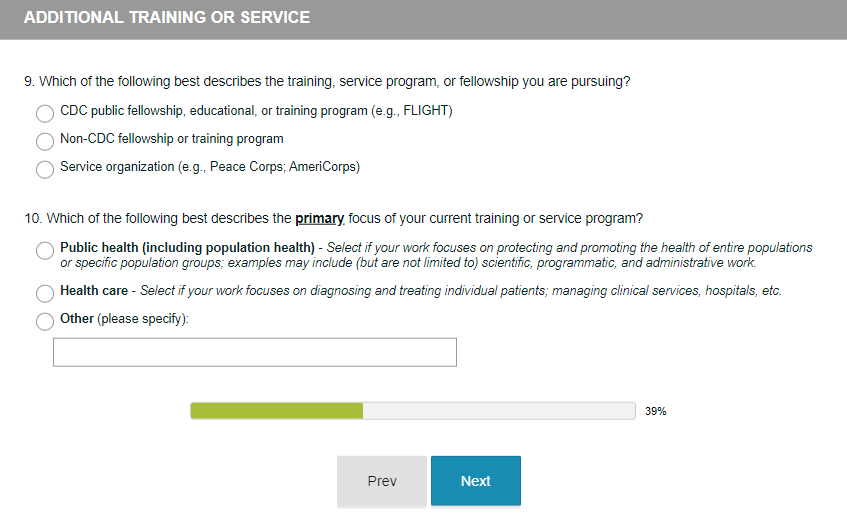Image resolution: width=847 pixels, height=522 pixels.
Task: Select the CDC public fellowship radio button
Action: click(45, 114)
